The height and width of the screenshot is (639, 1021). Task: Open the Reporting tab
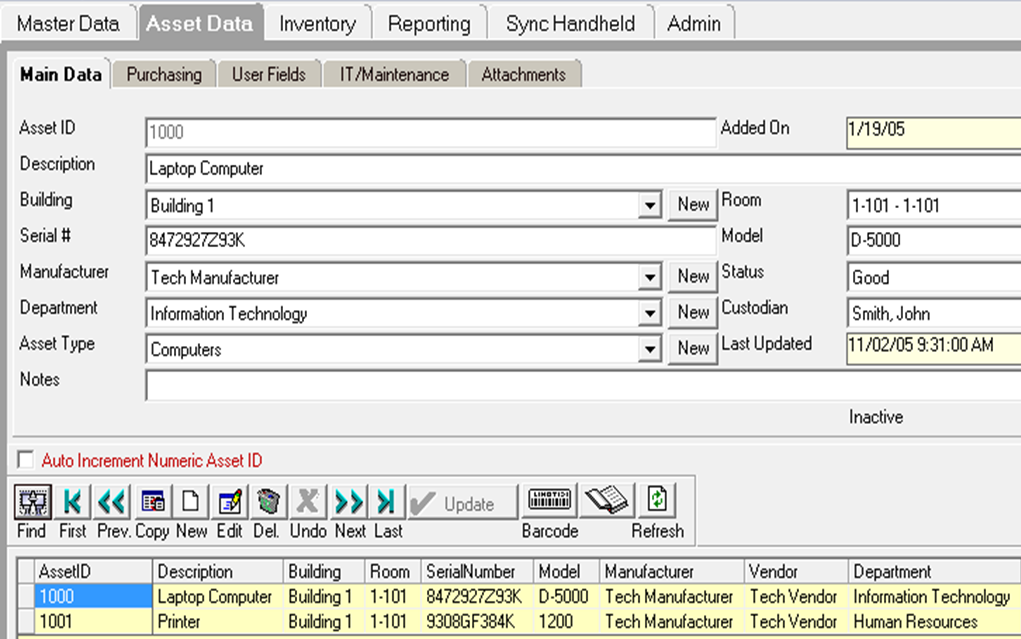click(429, 23)
